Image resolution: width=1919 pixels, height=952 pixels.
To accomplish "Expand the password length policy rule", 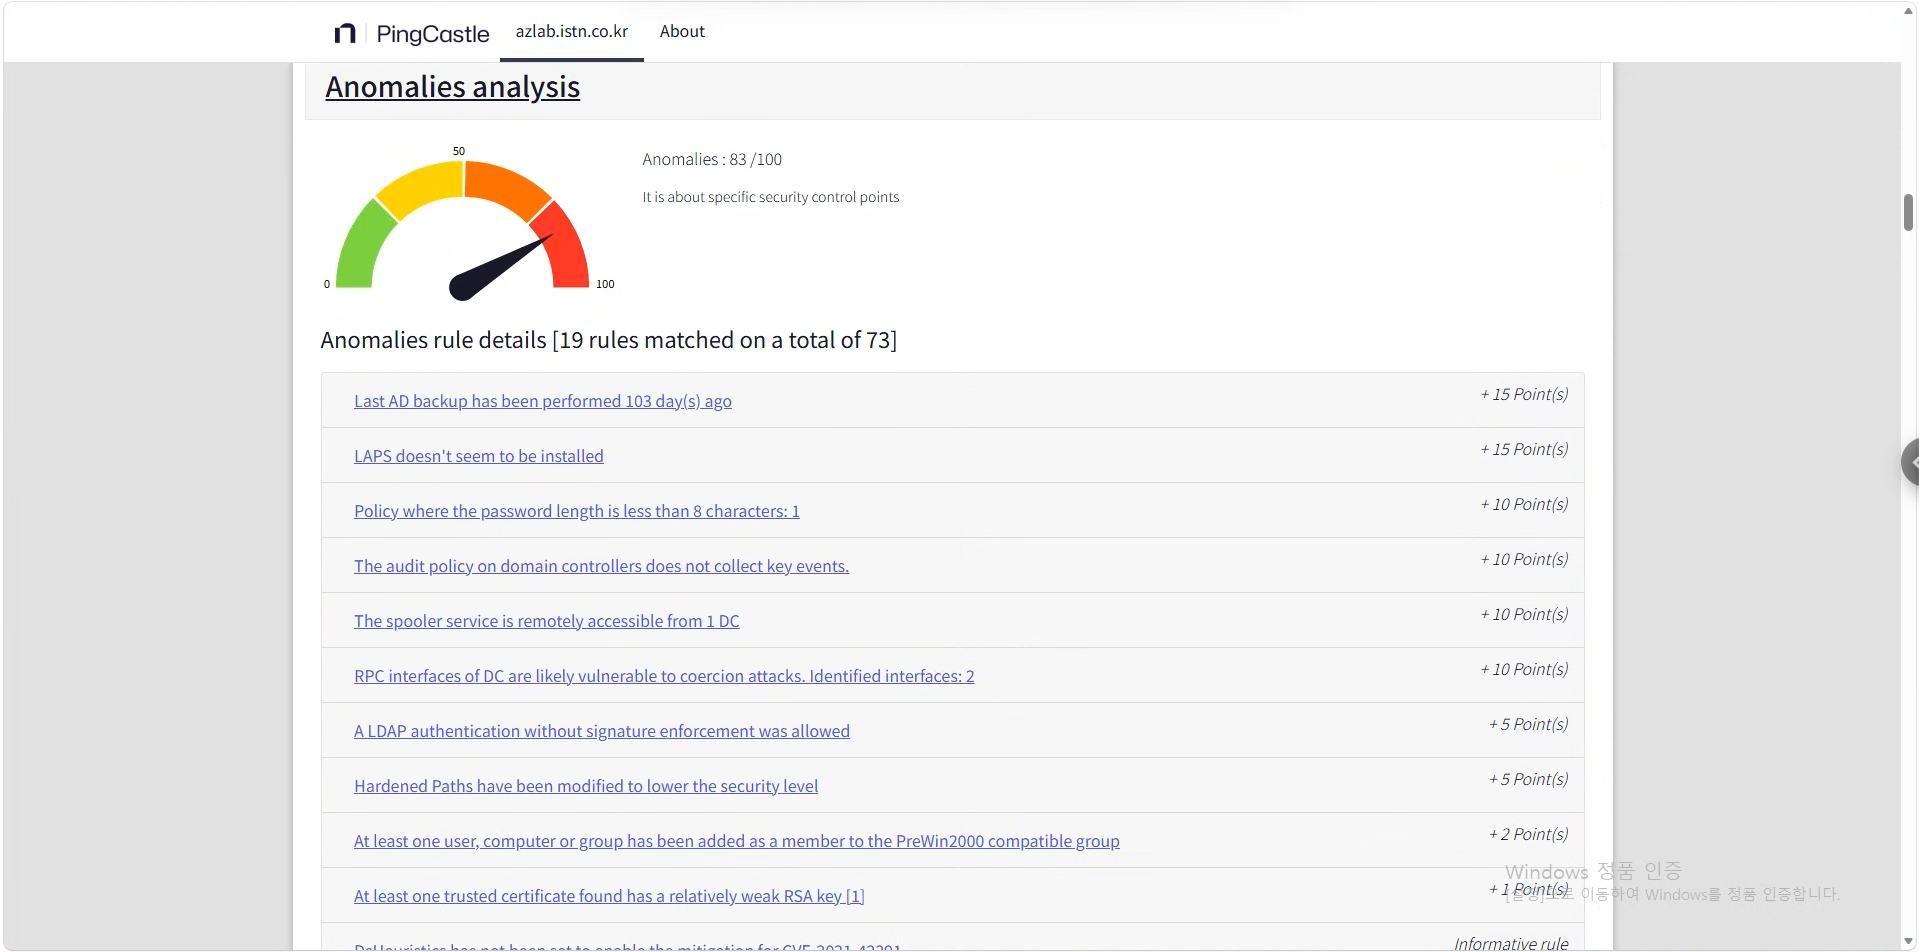I will point(577,511).
